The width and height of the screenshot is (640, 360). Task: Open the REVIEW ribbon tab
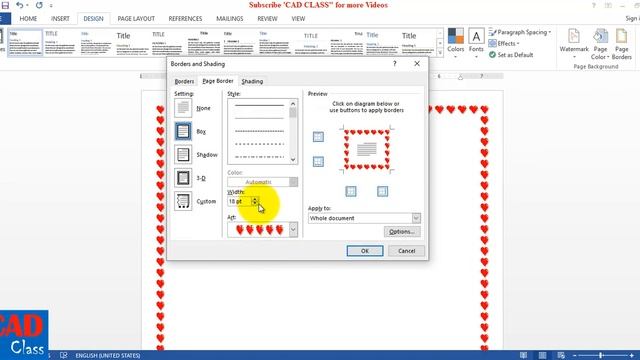point(267,18)
